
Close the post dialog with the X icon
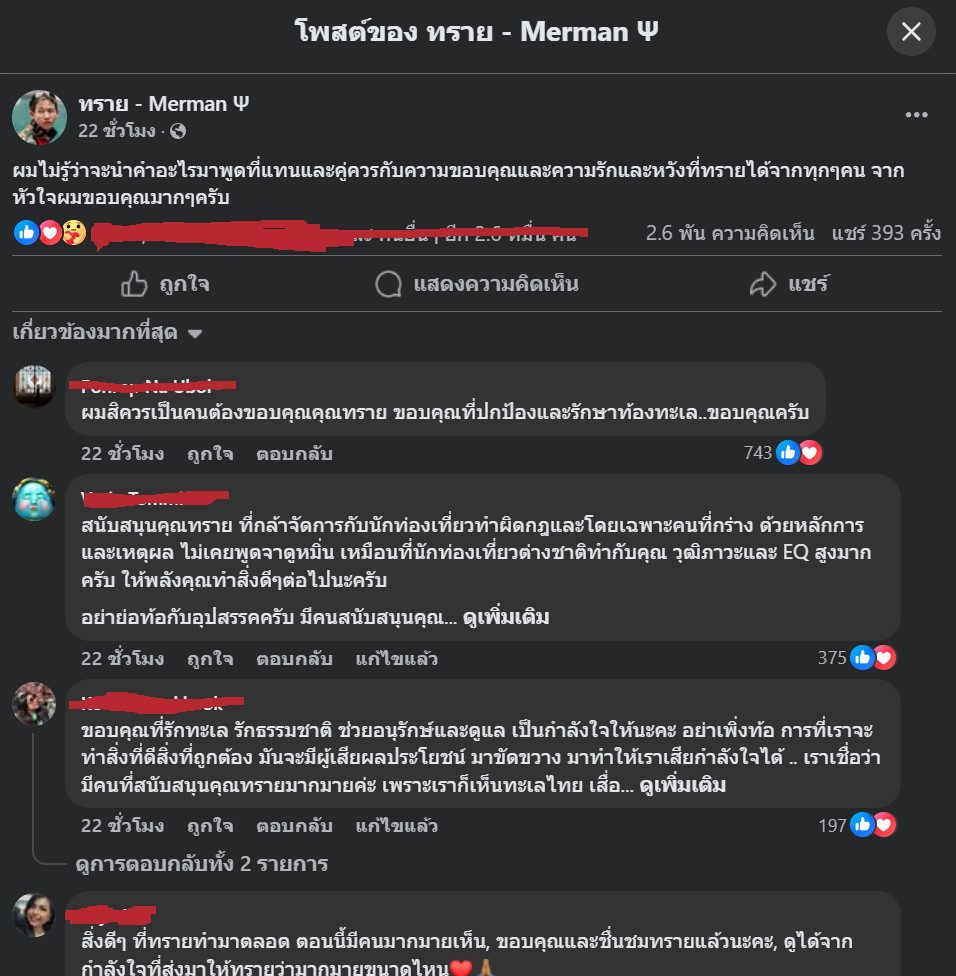[911, 32]
